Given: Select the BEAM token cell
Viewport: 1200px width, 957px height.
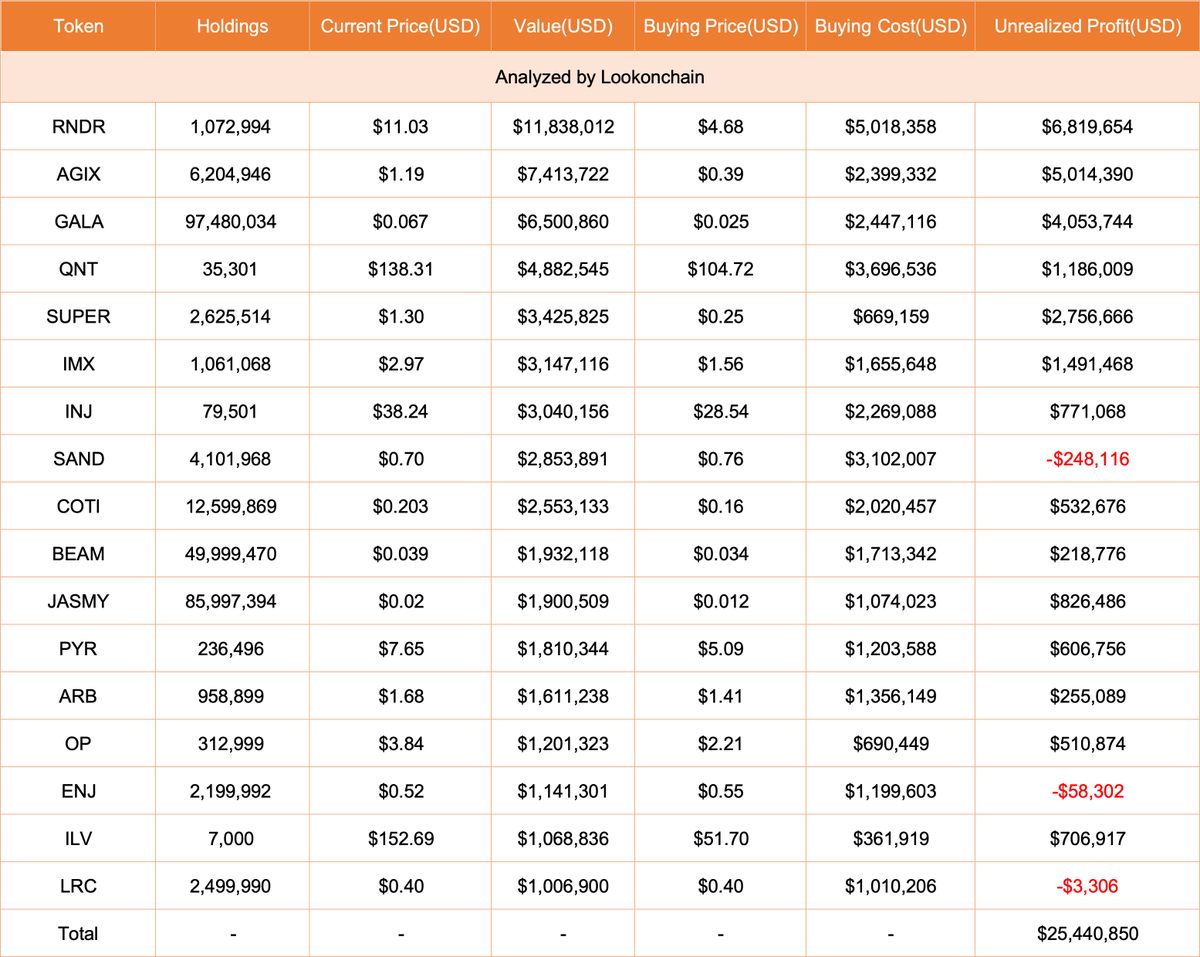Looking at the screenshot, I should coord(78,554).
